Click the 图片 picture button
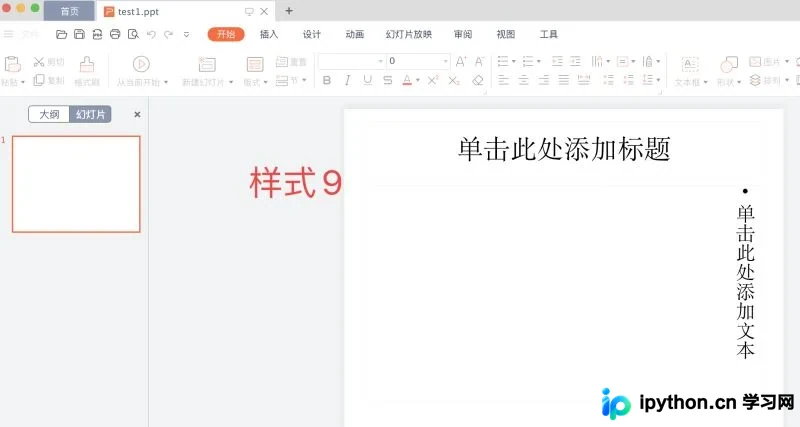Image resolution: width=800 pixels, height=427 pixels. click(767, 62)
